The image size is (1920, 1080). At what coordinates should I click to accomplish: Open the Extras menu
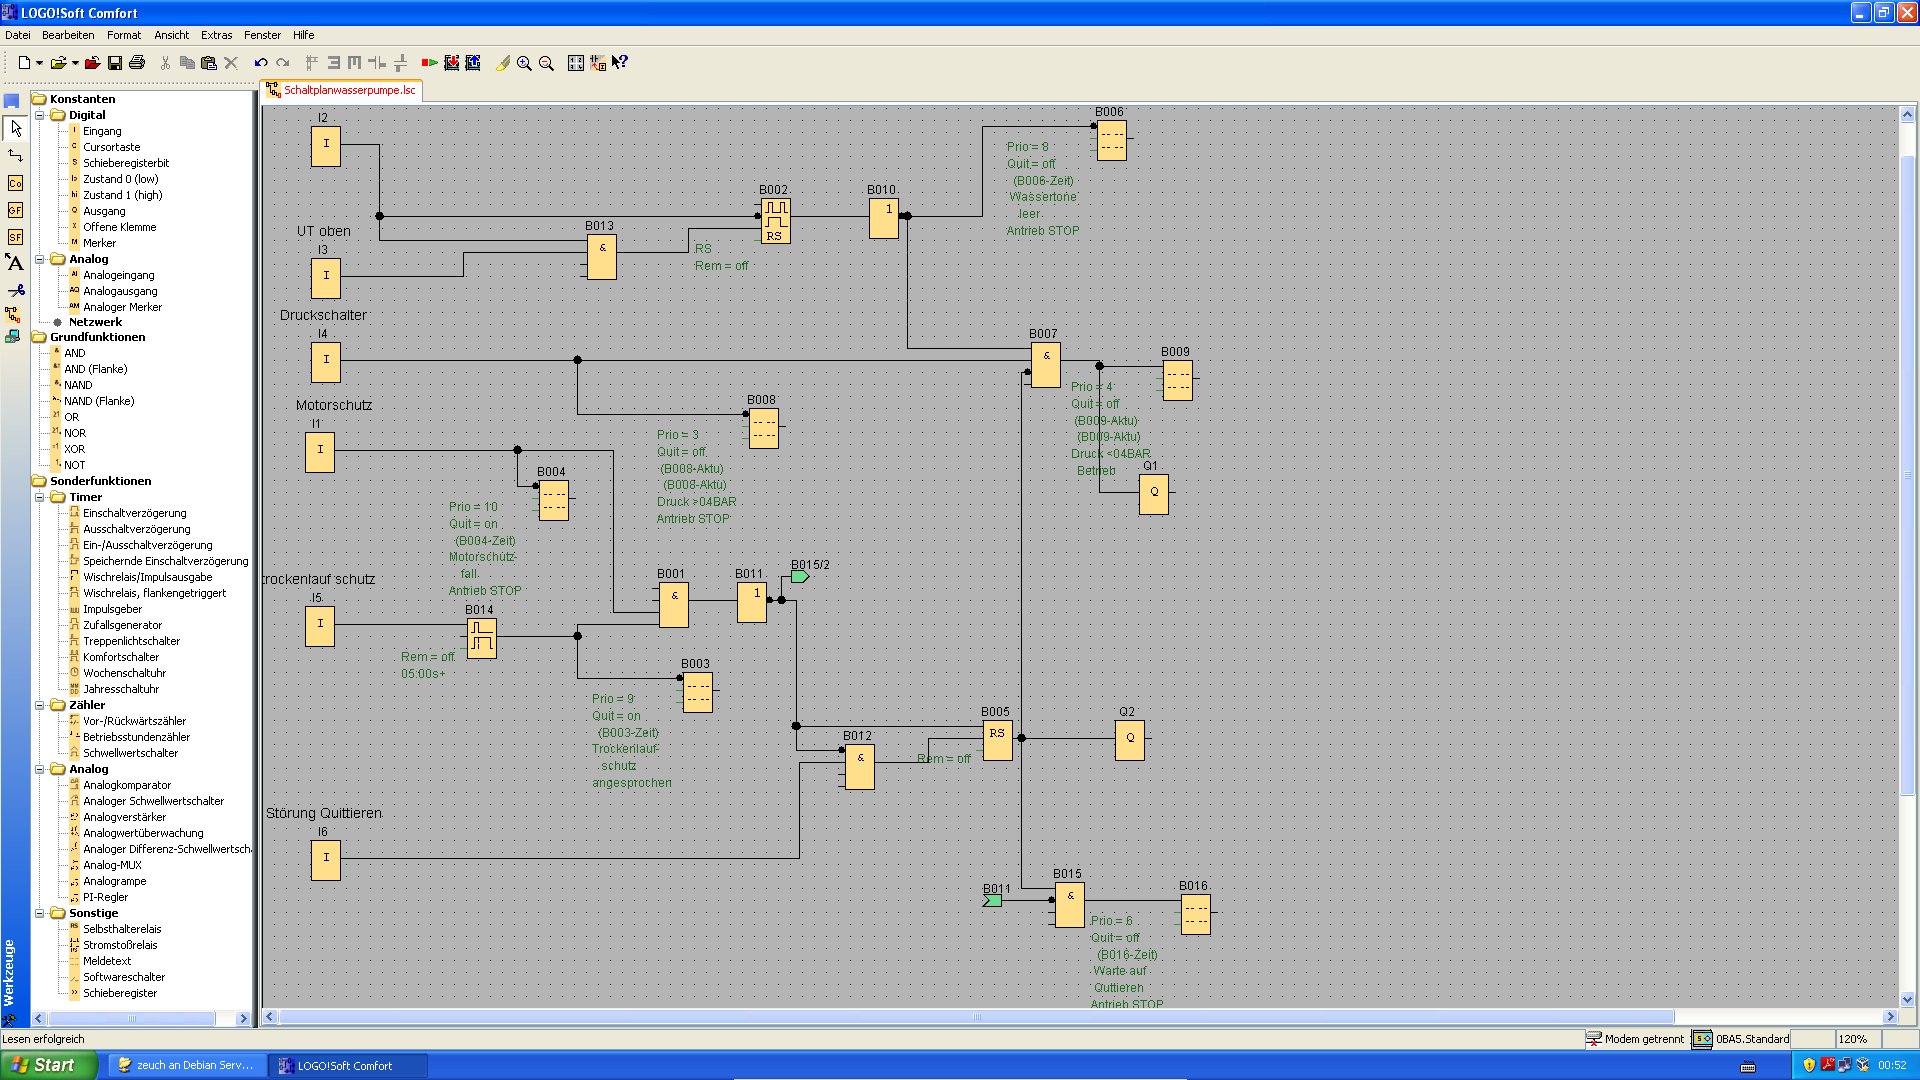click(x=216, y=35)
